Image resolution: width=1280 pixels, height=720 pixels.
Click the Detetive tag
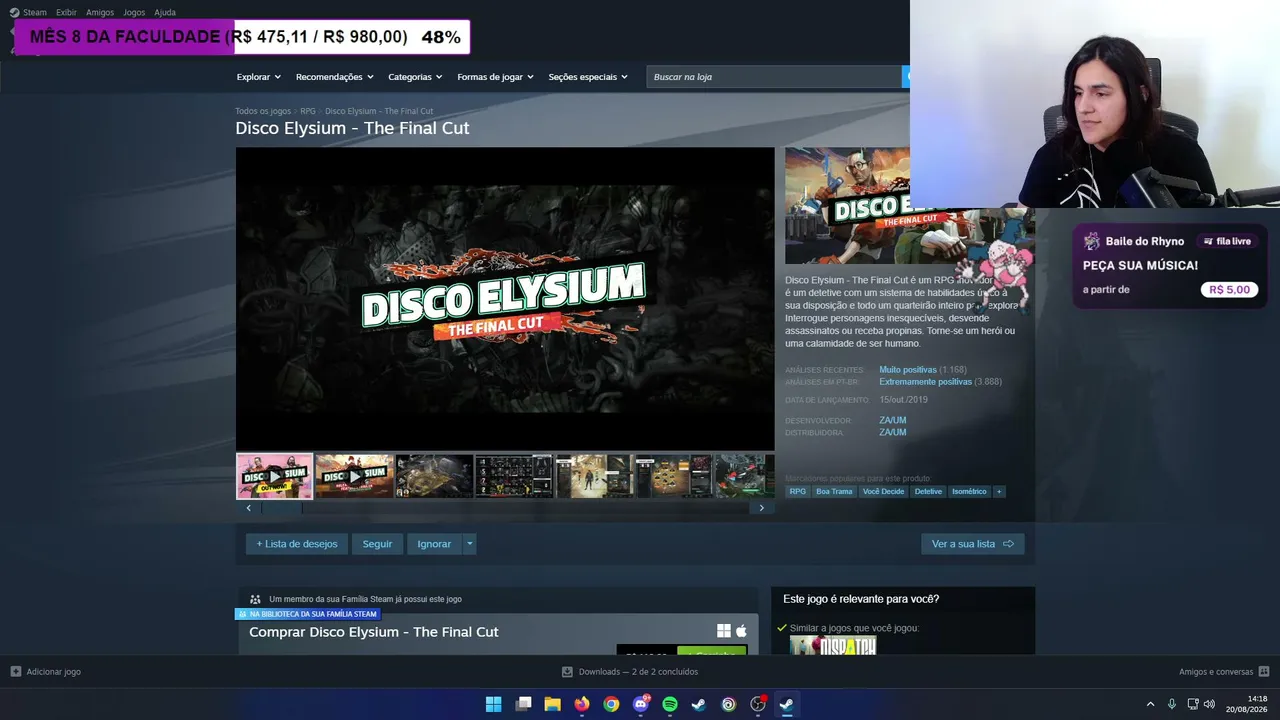tap(928, 492)
